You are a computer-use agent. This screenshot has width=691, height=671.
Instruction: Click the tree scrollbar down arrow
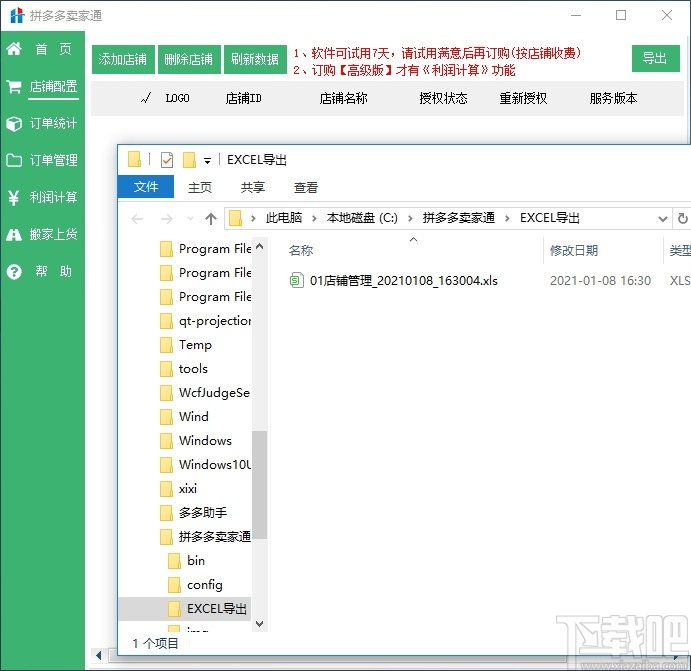[260, 623]
